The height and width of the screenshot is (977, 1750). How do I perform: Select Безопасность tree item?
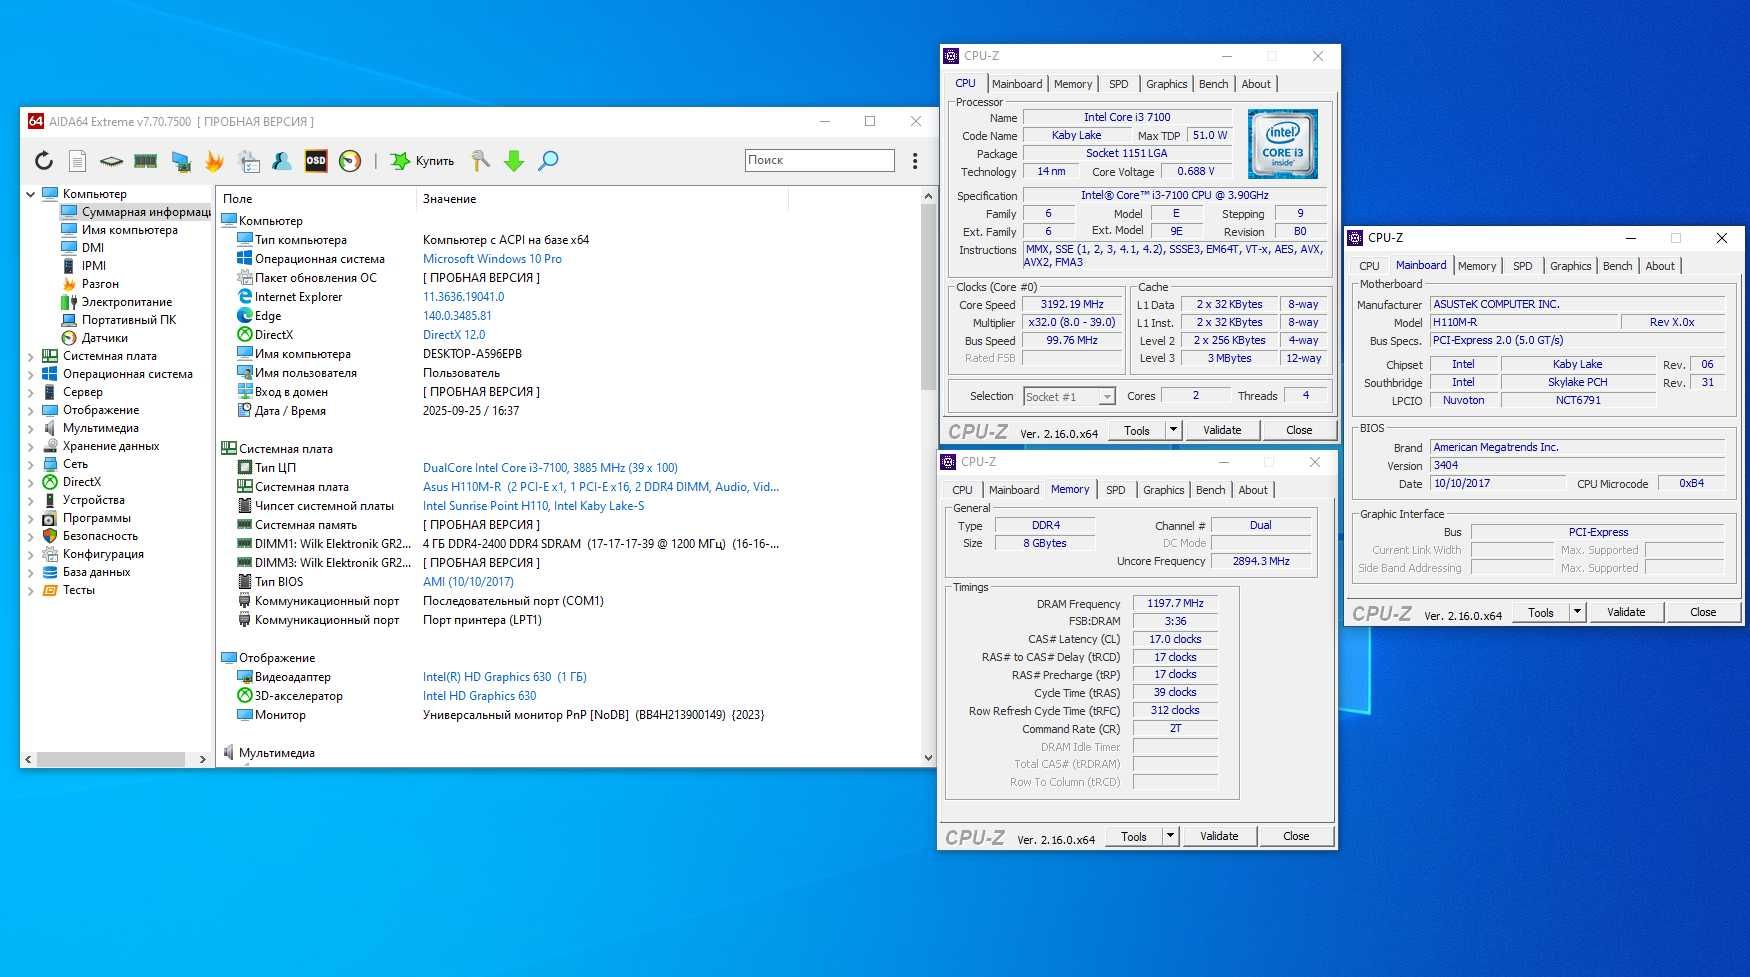pyautogui.click(x=100, y=536)
